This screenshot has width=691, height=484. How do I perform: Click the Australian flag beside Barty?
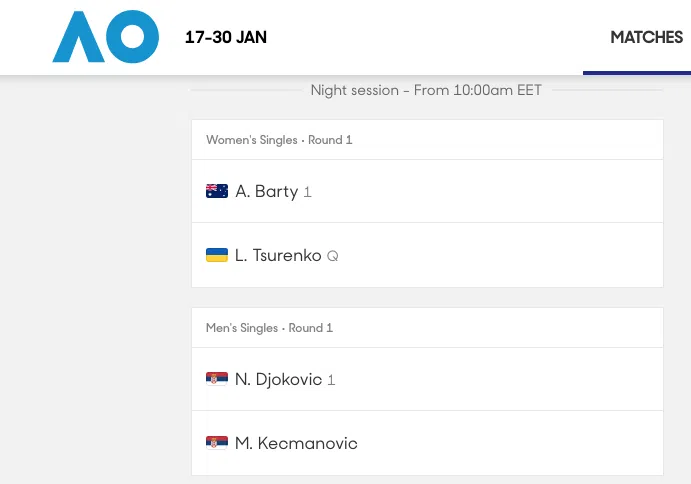(x=217, y=191)
